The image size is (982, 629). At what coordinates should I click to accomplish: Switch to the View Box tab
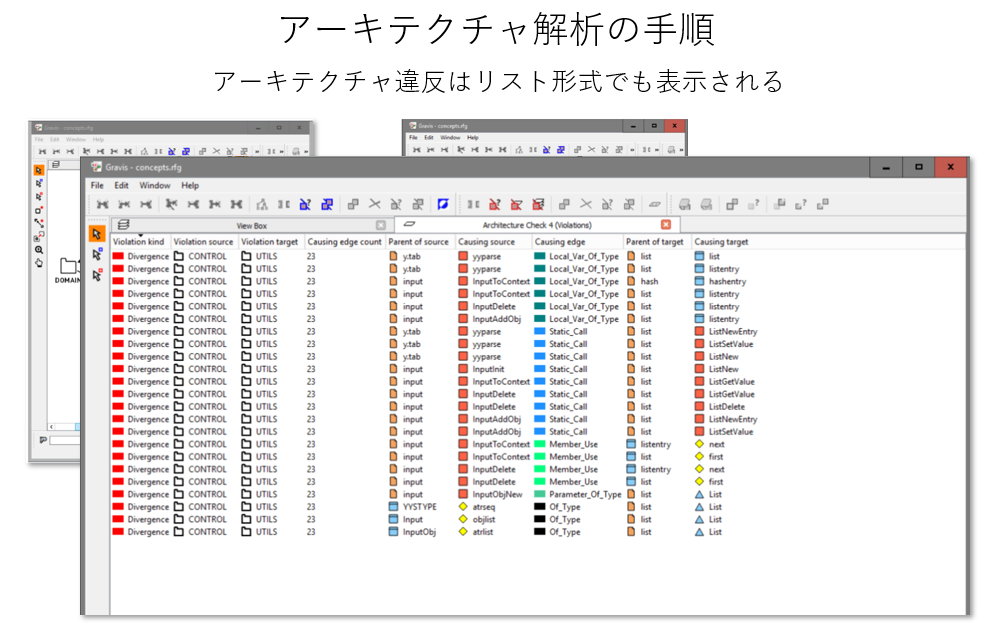tap(251, 226)
